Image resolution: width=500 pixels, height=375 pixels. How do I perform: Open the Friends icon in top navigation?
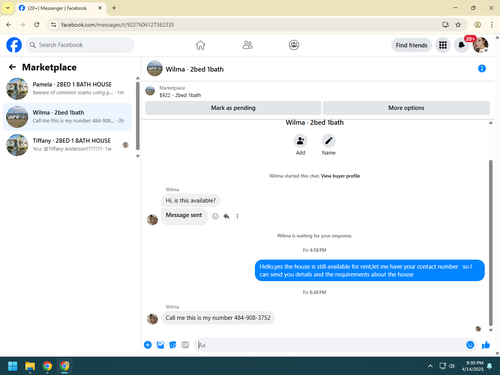[x=247, y=45]
